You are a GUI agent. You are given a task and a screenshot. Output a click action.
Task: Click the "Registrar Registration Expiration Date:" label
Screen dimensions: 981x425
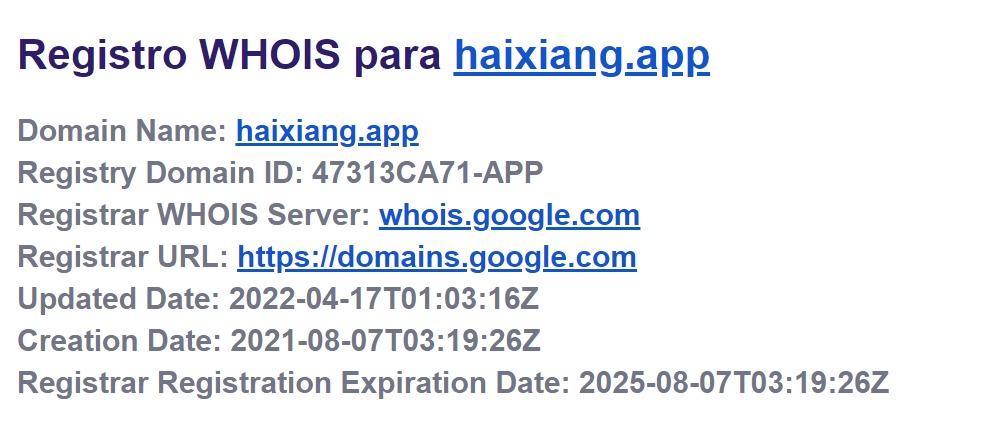tap(294, 383)
